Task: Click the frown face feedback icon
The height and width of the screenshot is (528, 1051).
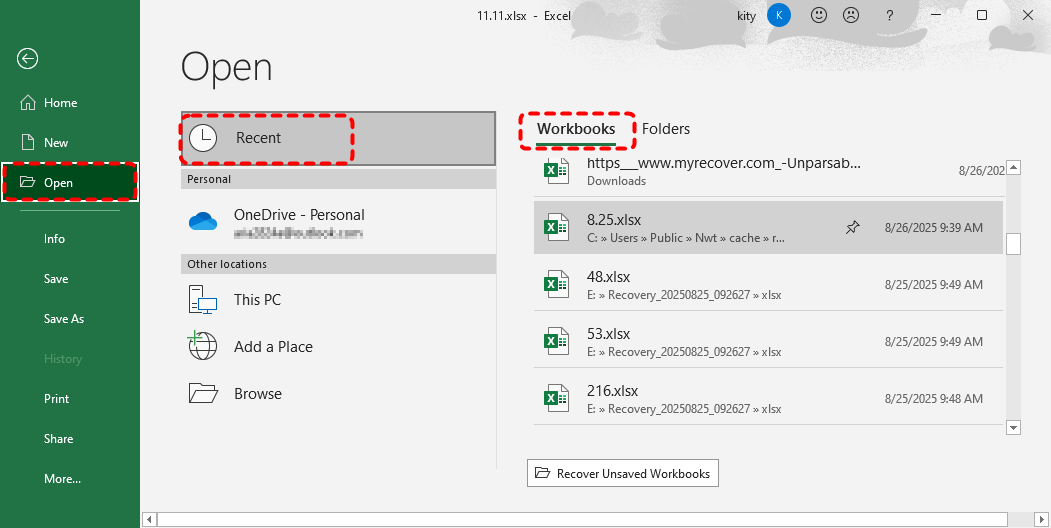Action: point(851,16)
